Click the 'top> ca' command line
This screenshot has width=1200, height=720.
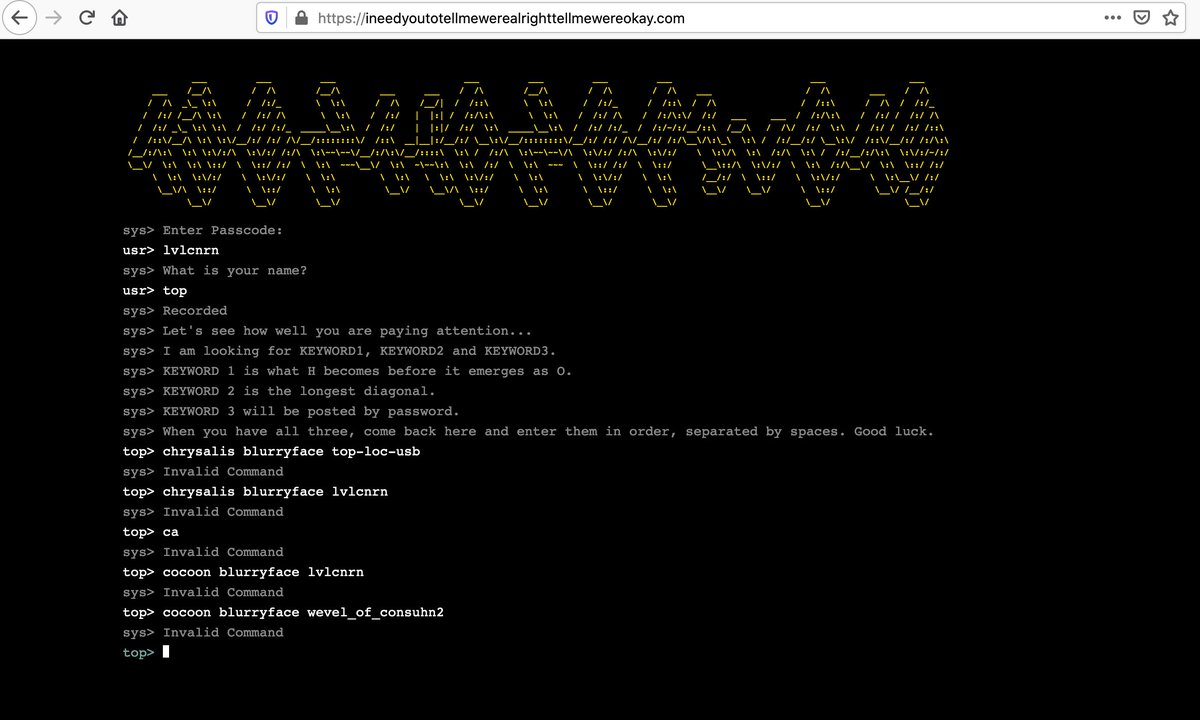point(151,532)
